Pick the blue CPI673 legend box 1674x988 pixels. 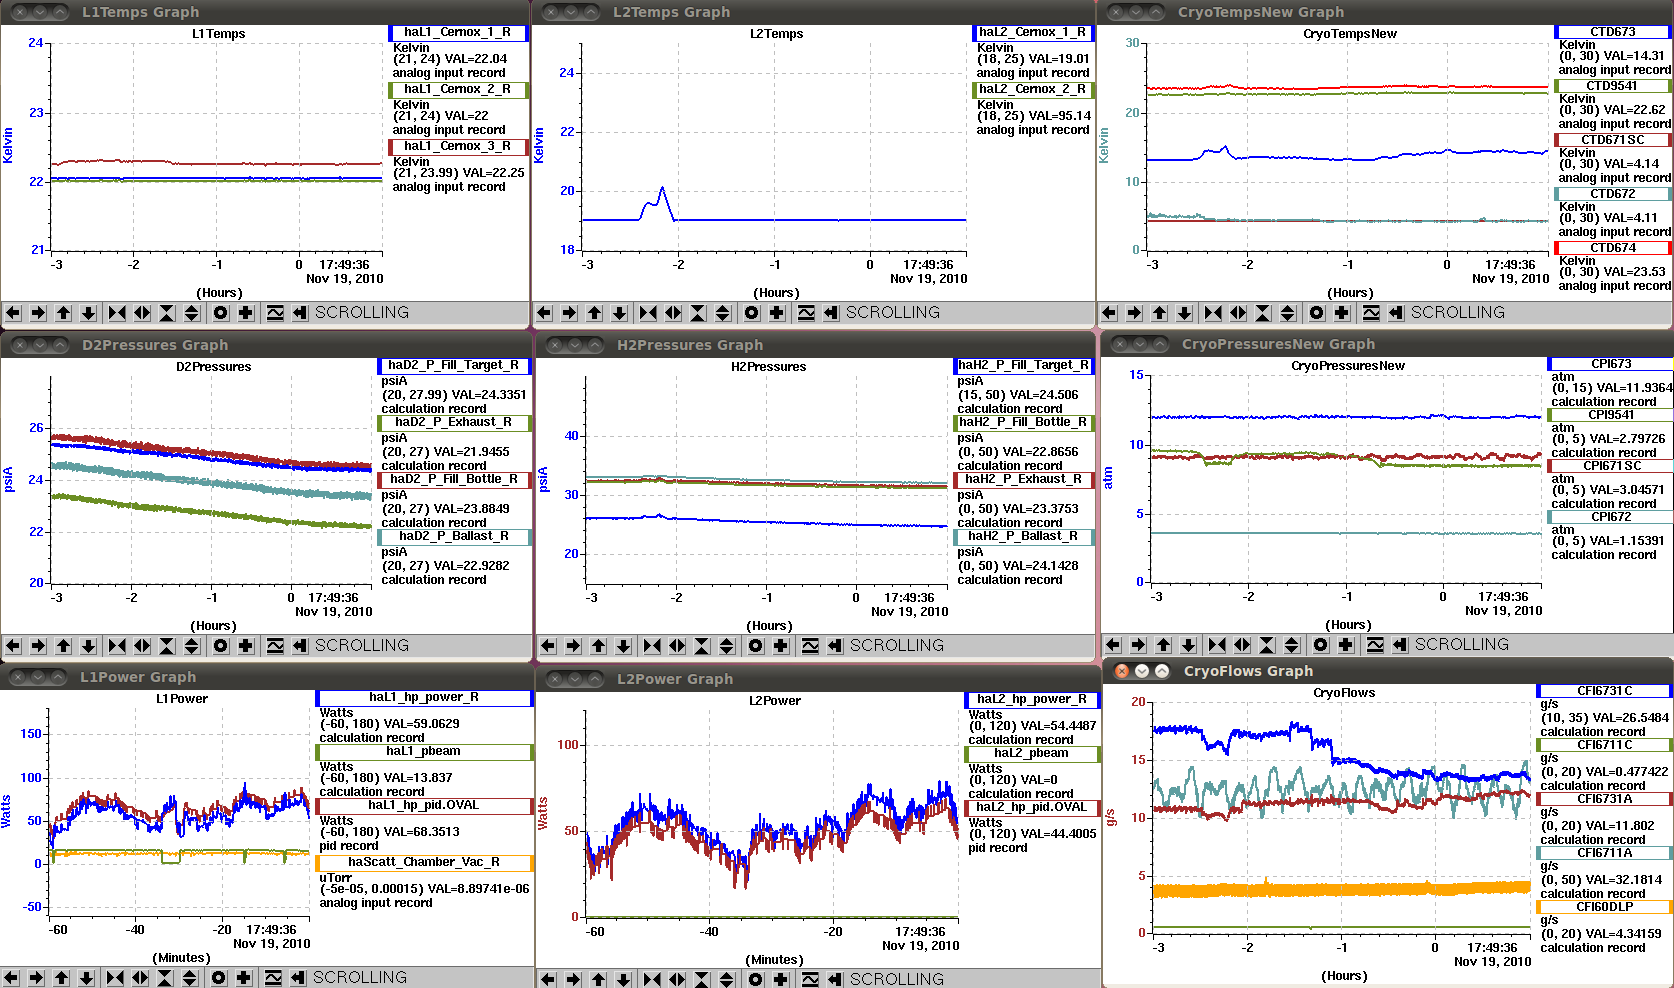point(1611,364)
